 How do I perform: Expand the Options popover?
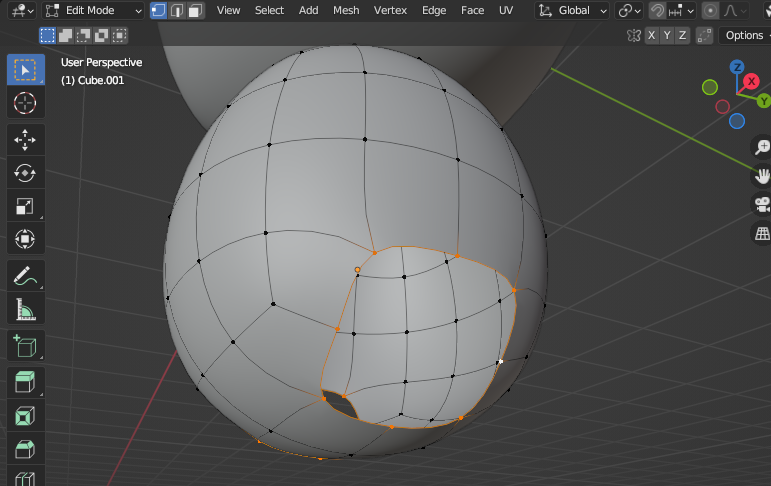[744, 35]
